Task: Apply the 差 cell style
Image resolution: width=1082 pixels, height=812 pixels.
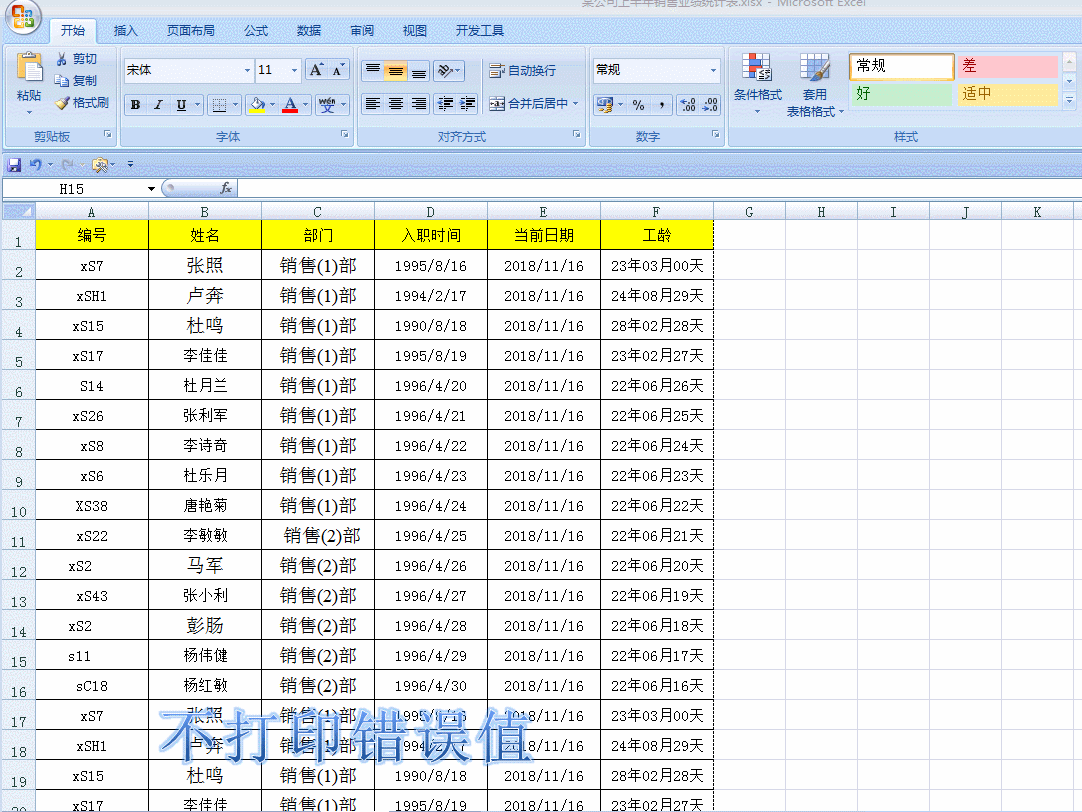Action: [1007, 66]
